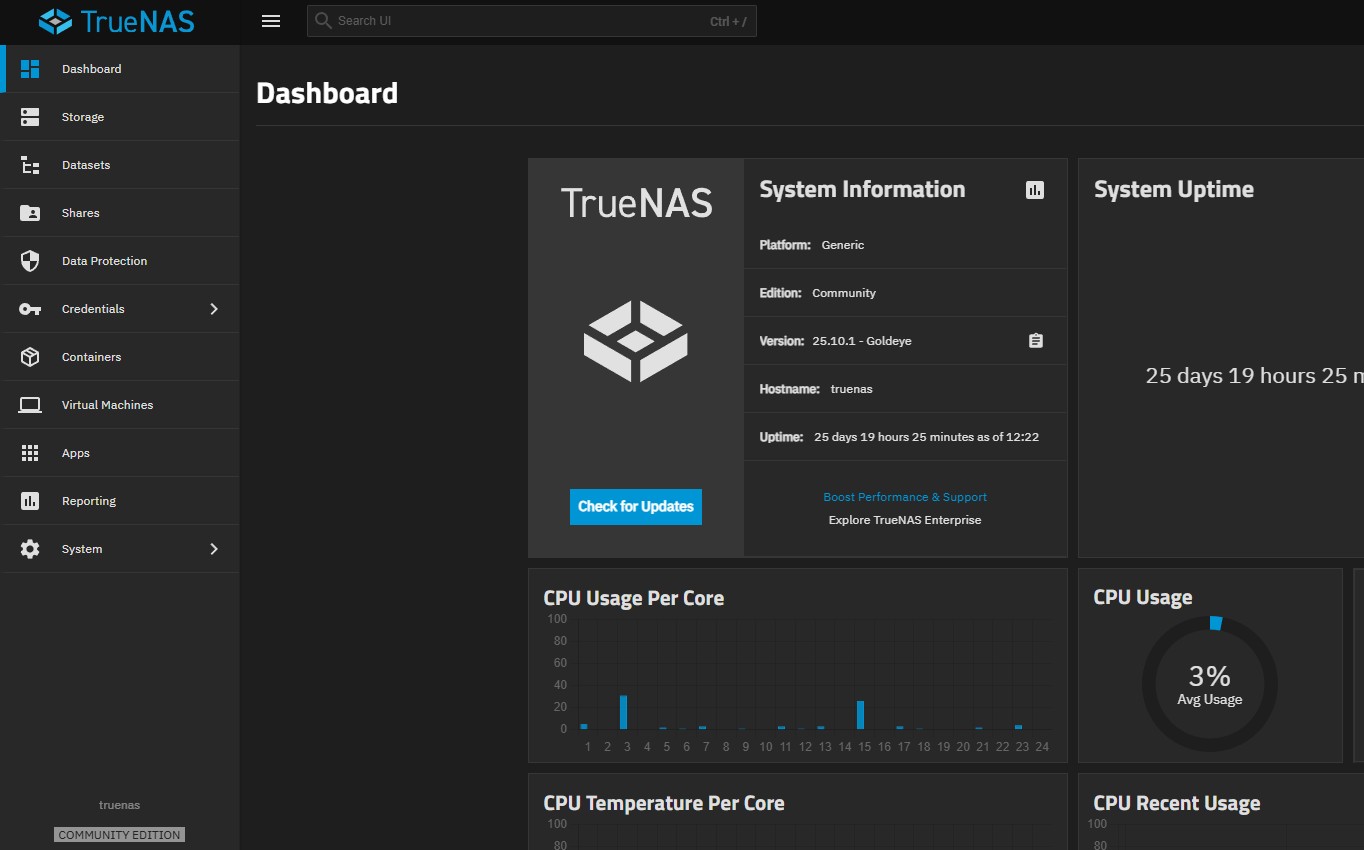Click the CPU Usage circular gauge
Screen dimensions: 1364x850
[x=1209, y=684]
